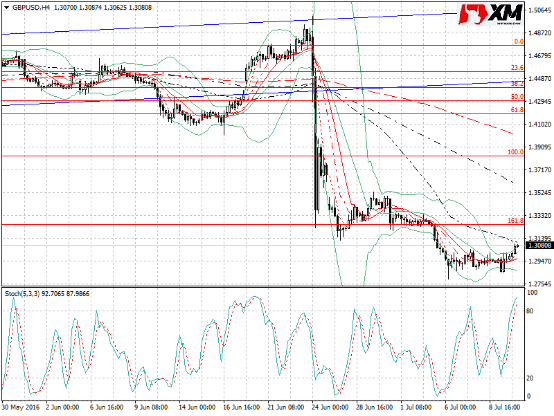Click the dropdown triangle beside GBPUSD,H4
The height and width of the screenshot is (416, 554).
tap(6, 7)
